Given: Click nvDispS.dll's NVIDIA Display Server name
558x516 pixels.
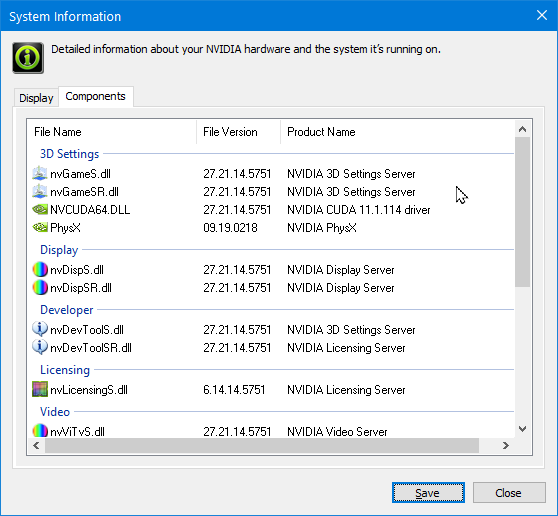Looking at the screenshot, I should pyautogui.click(x=341, y=270).
